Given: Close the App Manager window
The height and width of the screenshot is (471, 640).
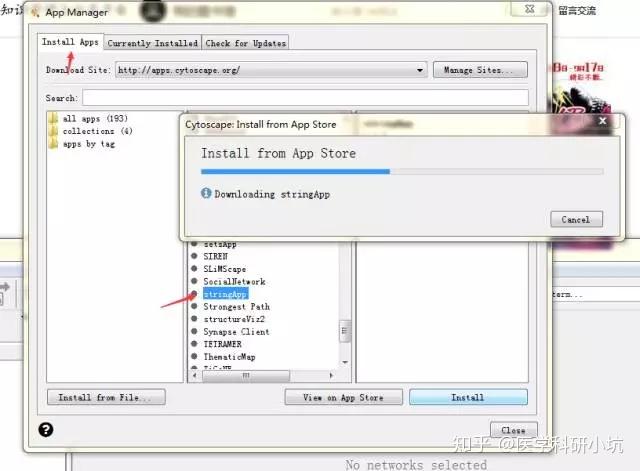Looking at the screenshot, I should [x=529, y=9].
